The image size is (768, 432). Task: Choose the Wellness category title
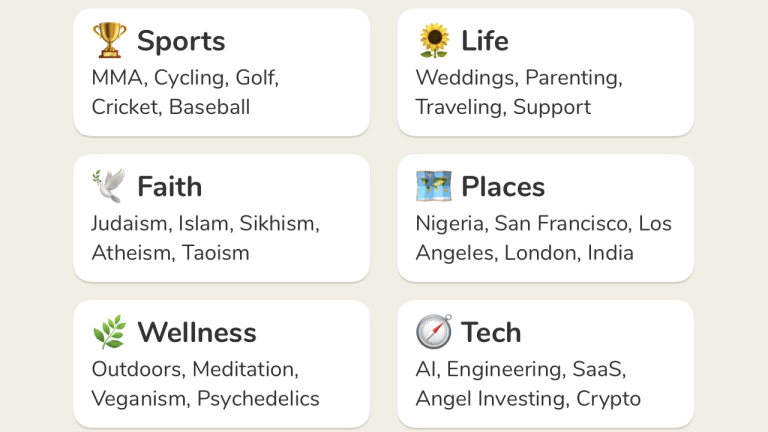tap(197, 333)
